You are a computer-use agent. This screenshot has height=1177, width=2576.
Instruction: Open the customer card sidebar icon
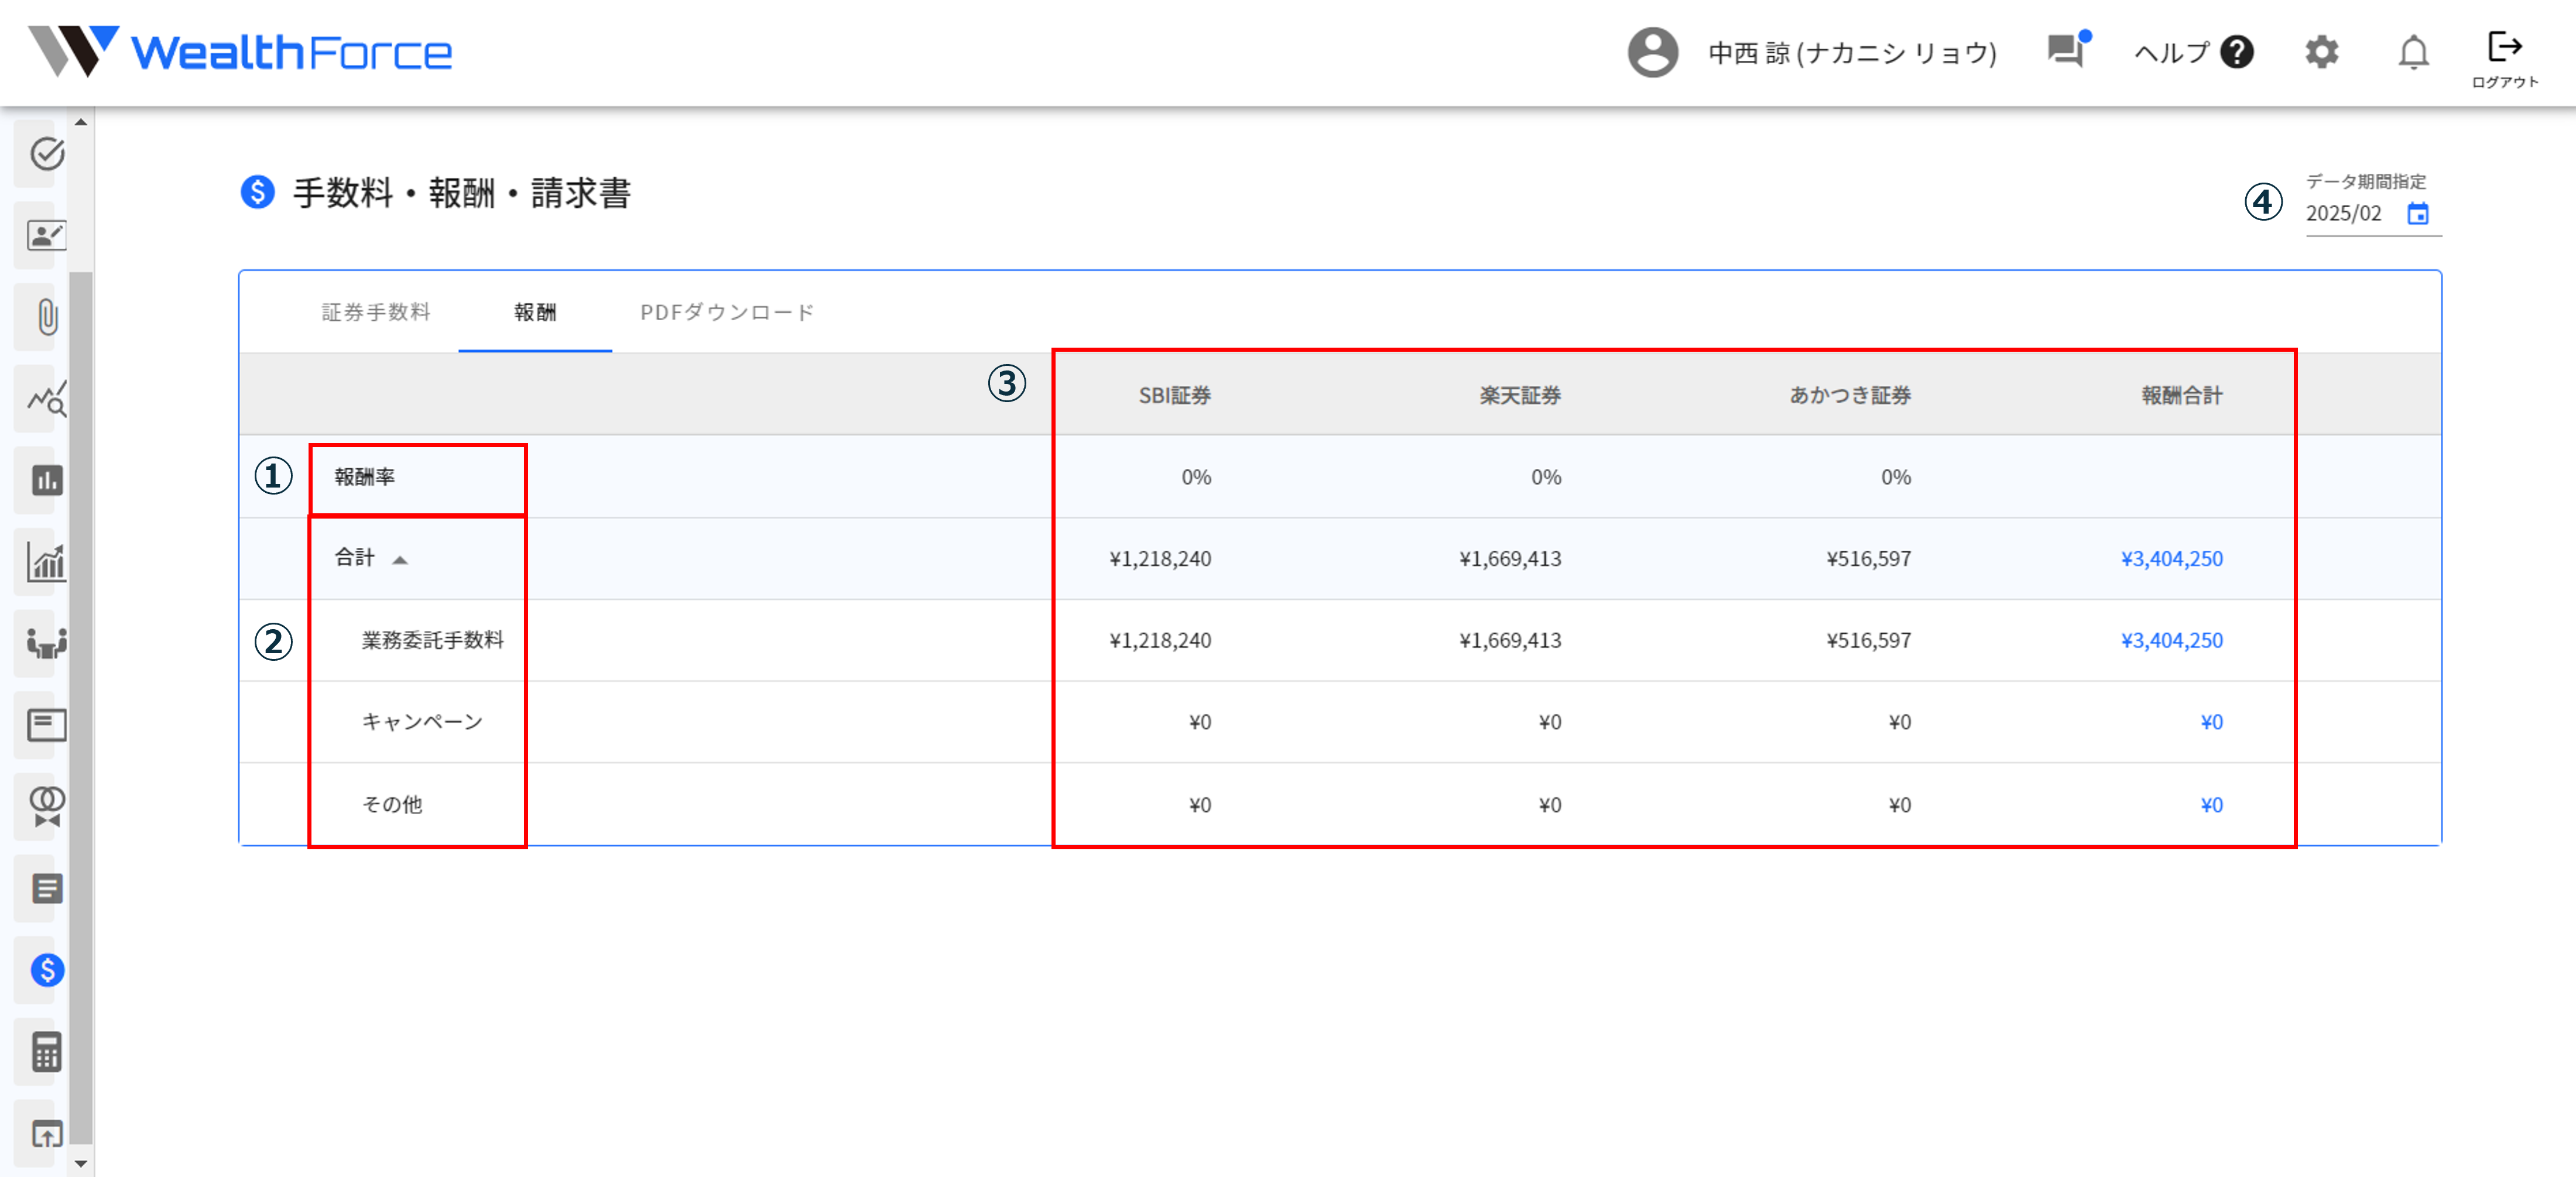pyautogui.click(x=47, y=235)
